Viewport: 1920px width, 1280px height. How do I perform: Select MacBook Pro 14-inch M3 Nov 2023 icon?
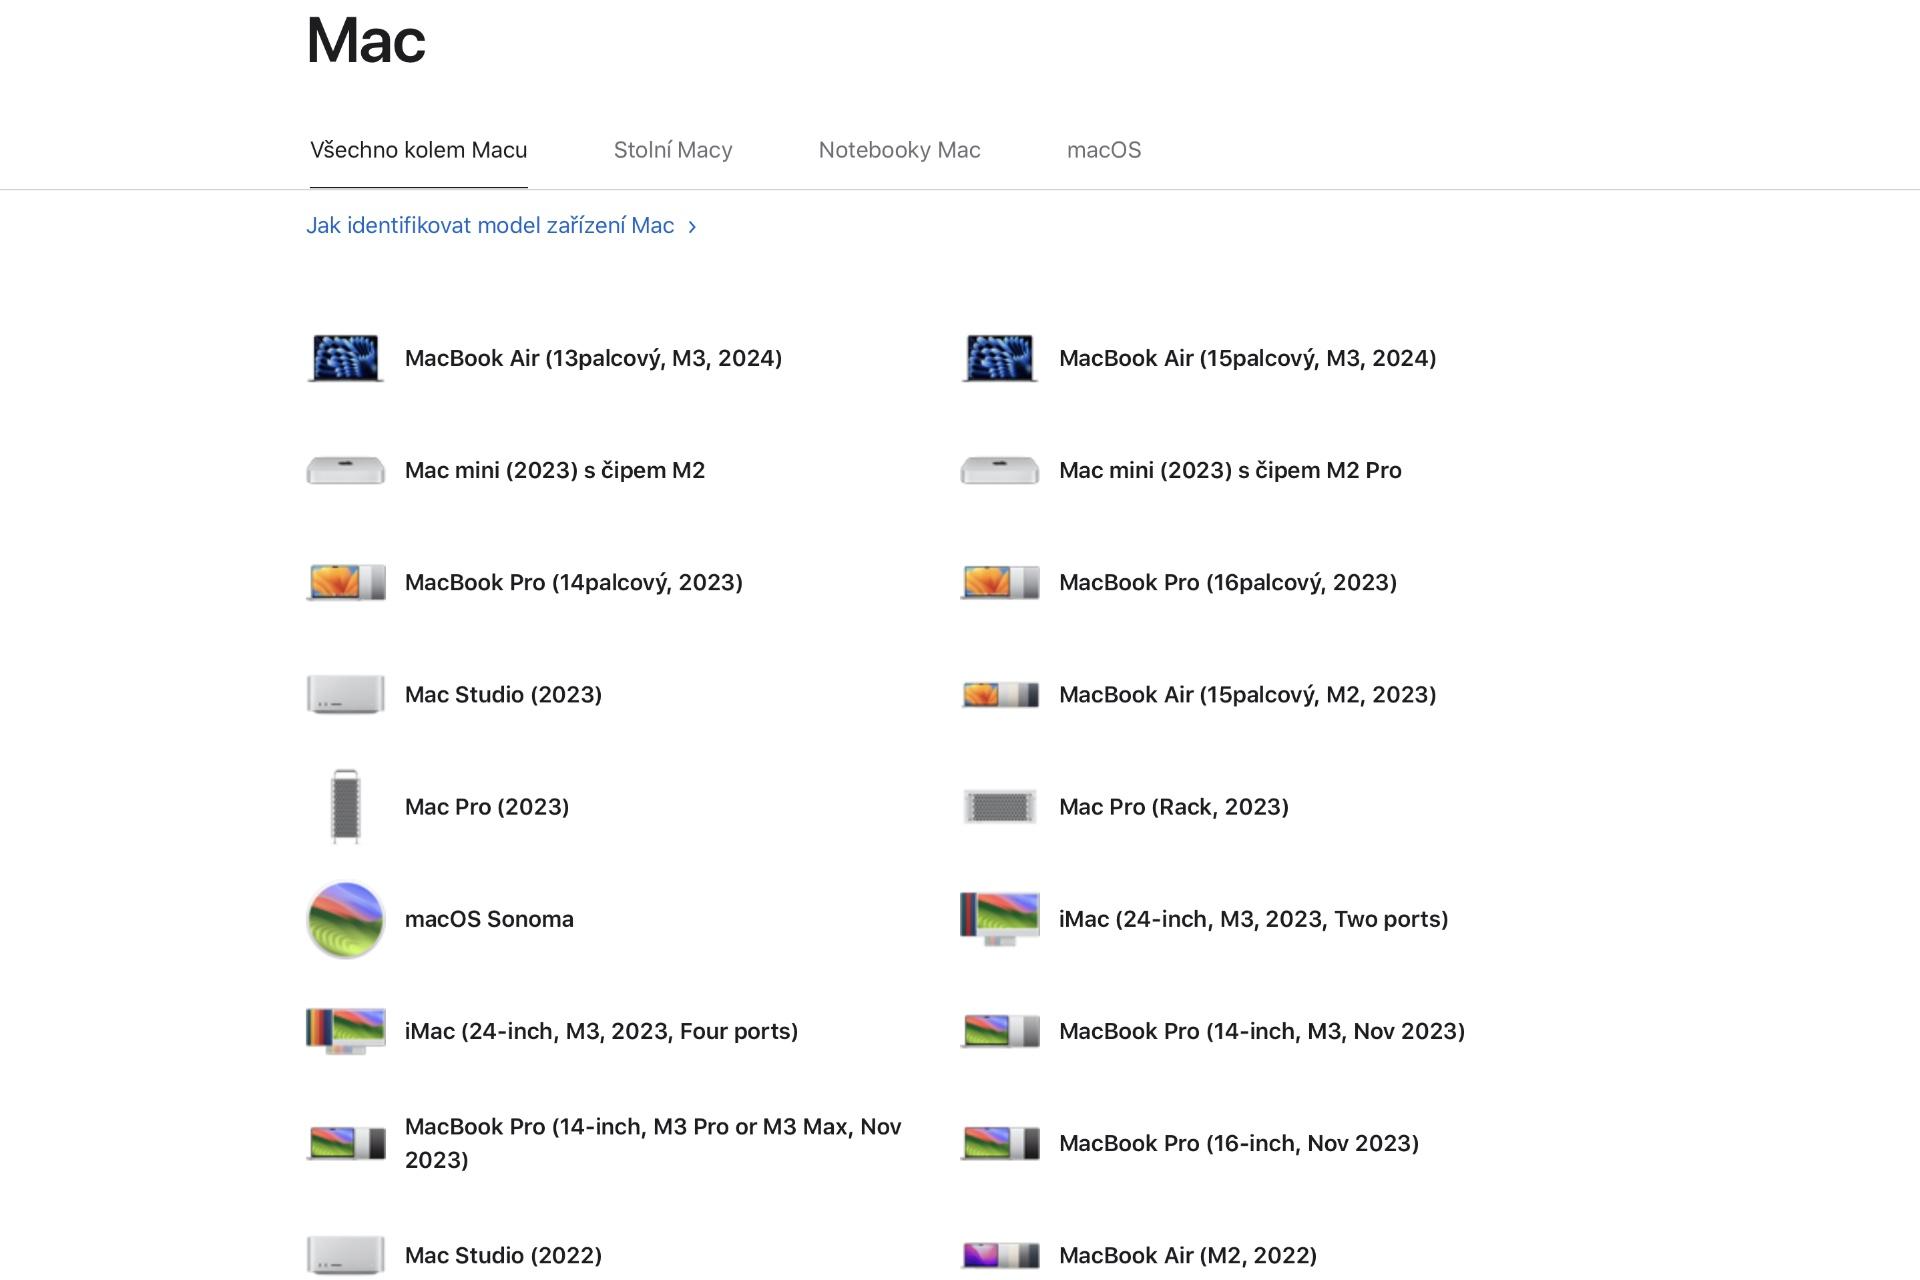coord(999,1031)
